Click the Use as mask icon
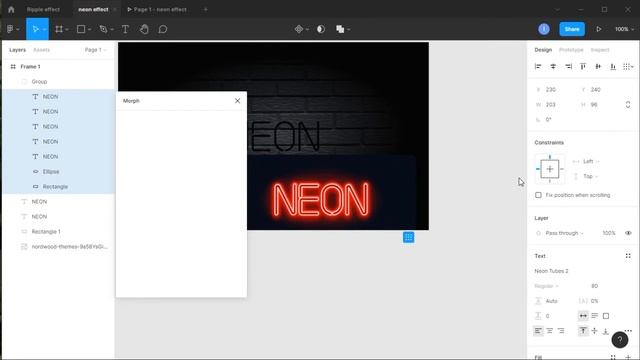The image size is (640, 360). [321, 29]
